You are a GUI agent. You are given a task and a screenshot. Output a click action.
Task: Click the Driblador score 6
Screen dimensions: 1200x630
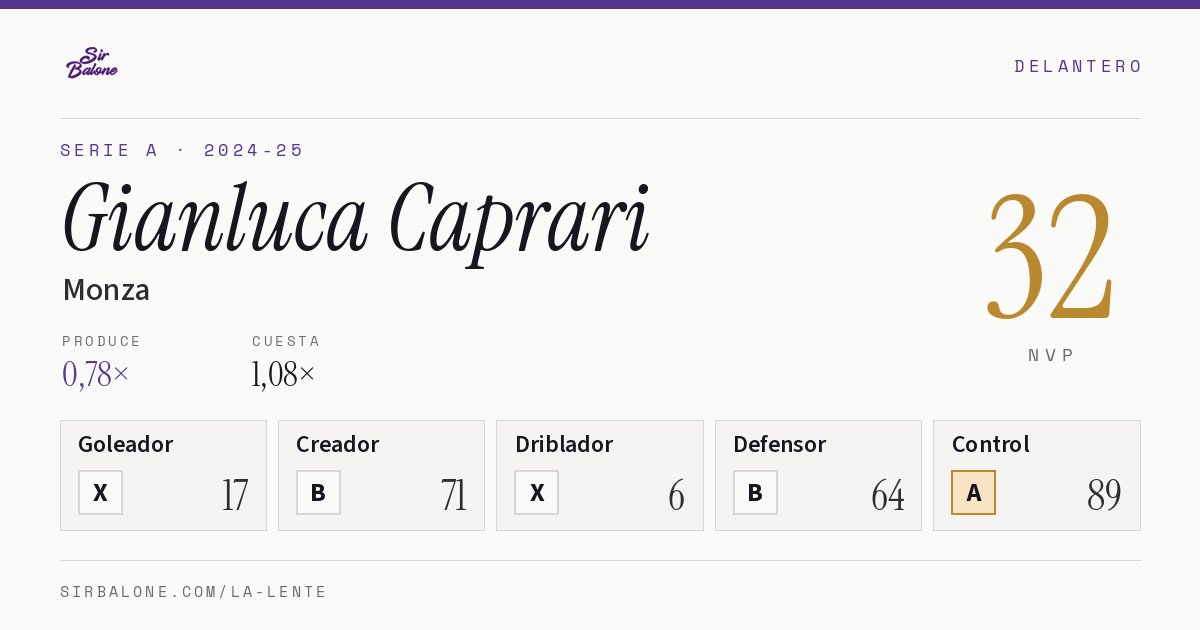pos(677,495)
